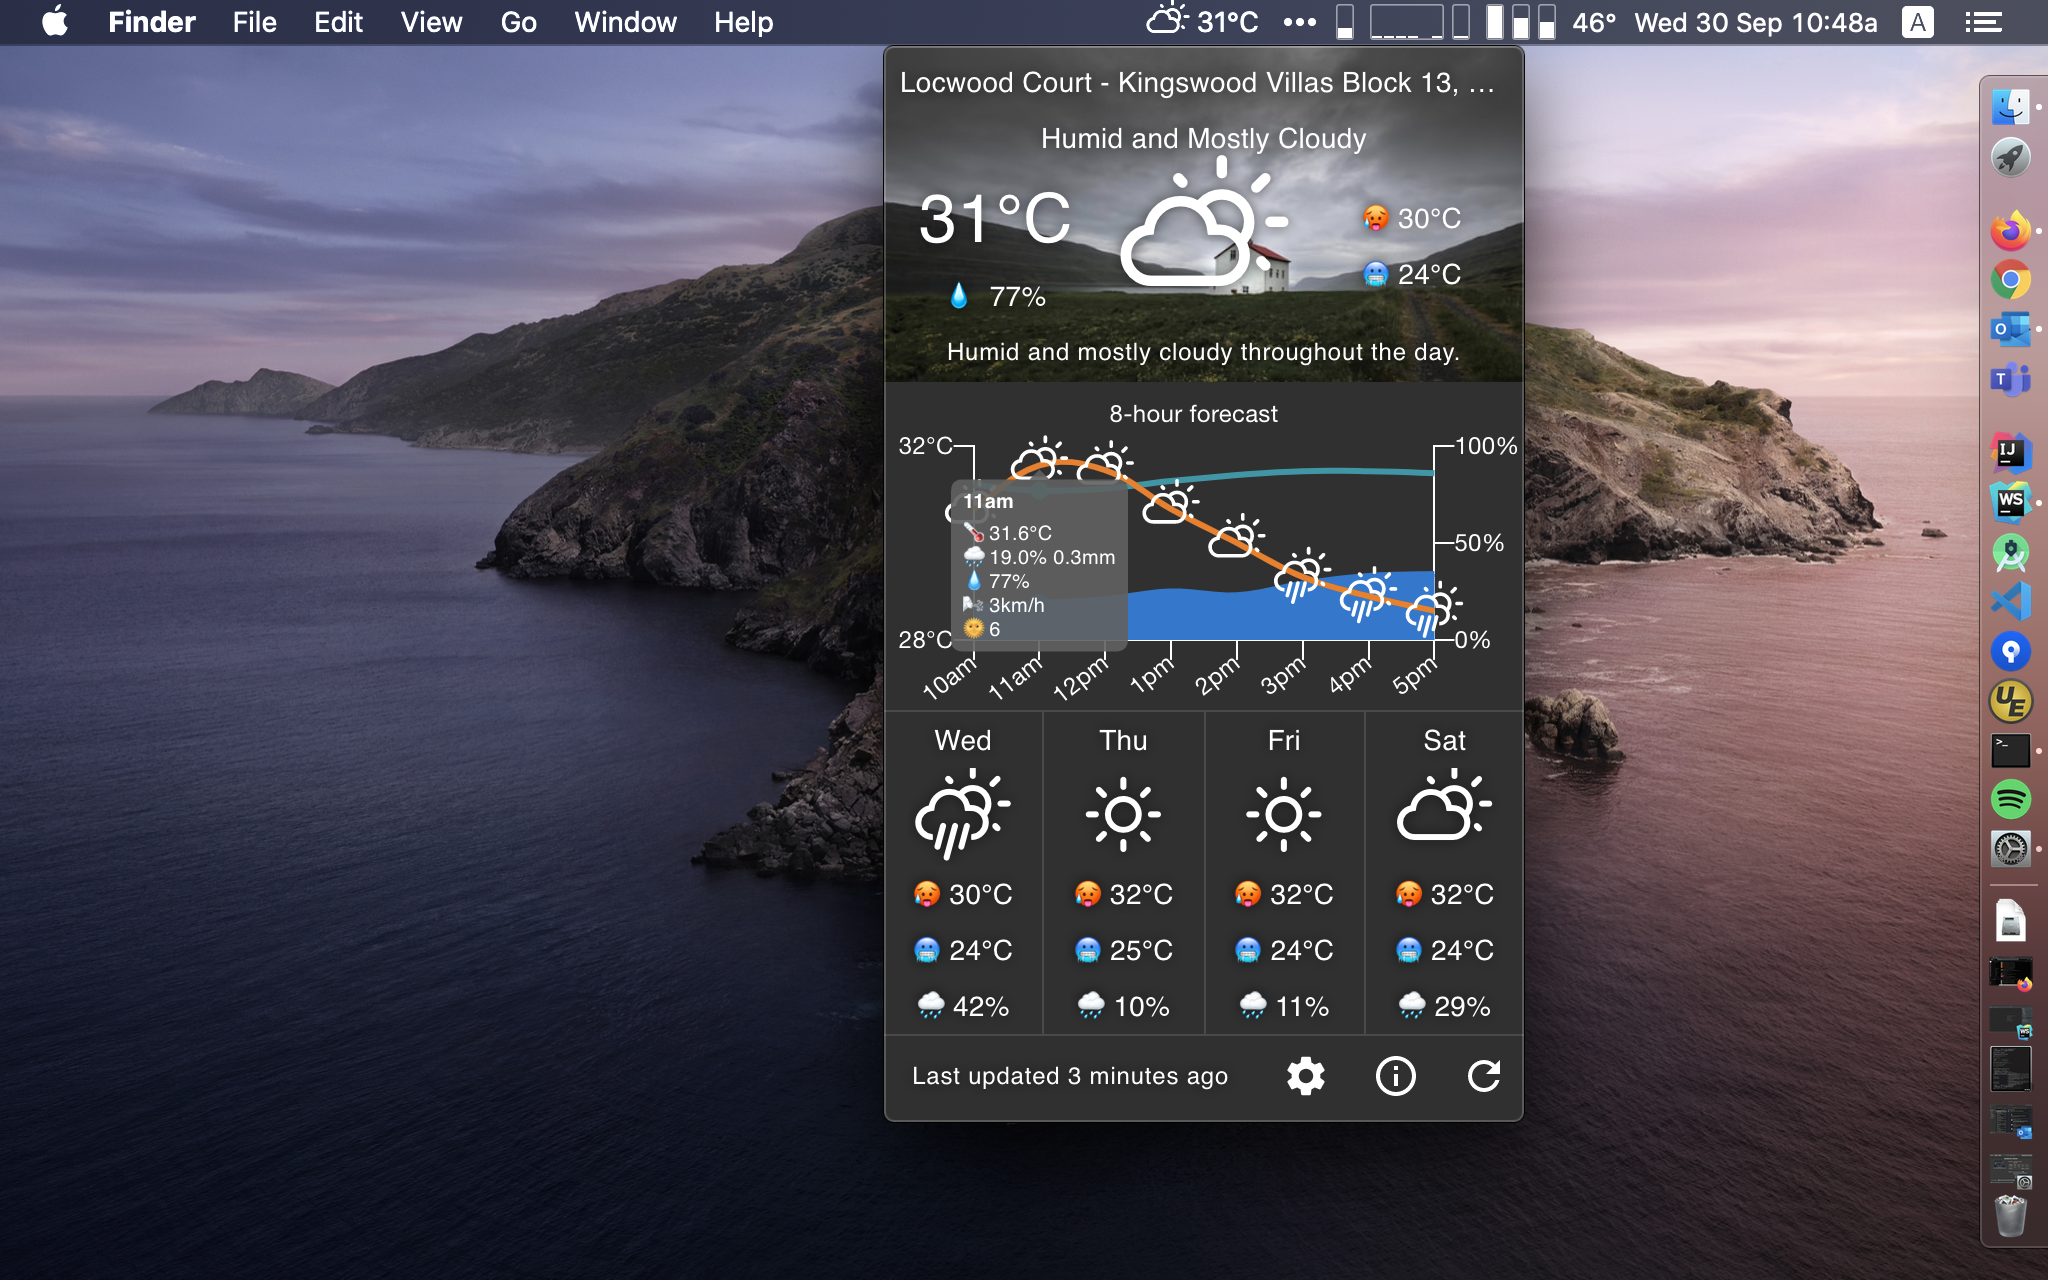Click the info circle icon
Screen dimensions: 2048x1280
point(1395,1076)
